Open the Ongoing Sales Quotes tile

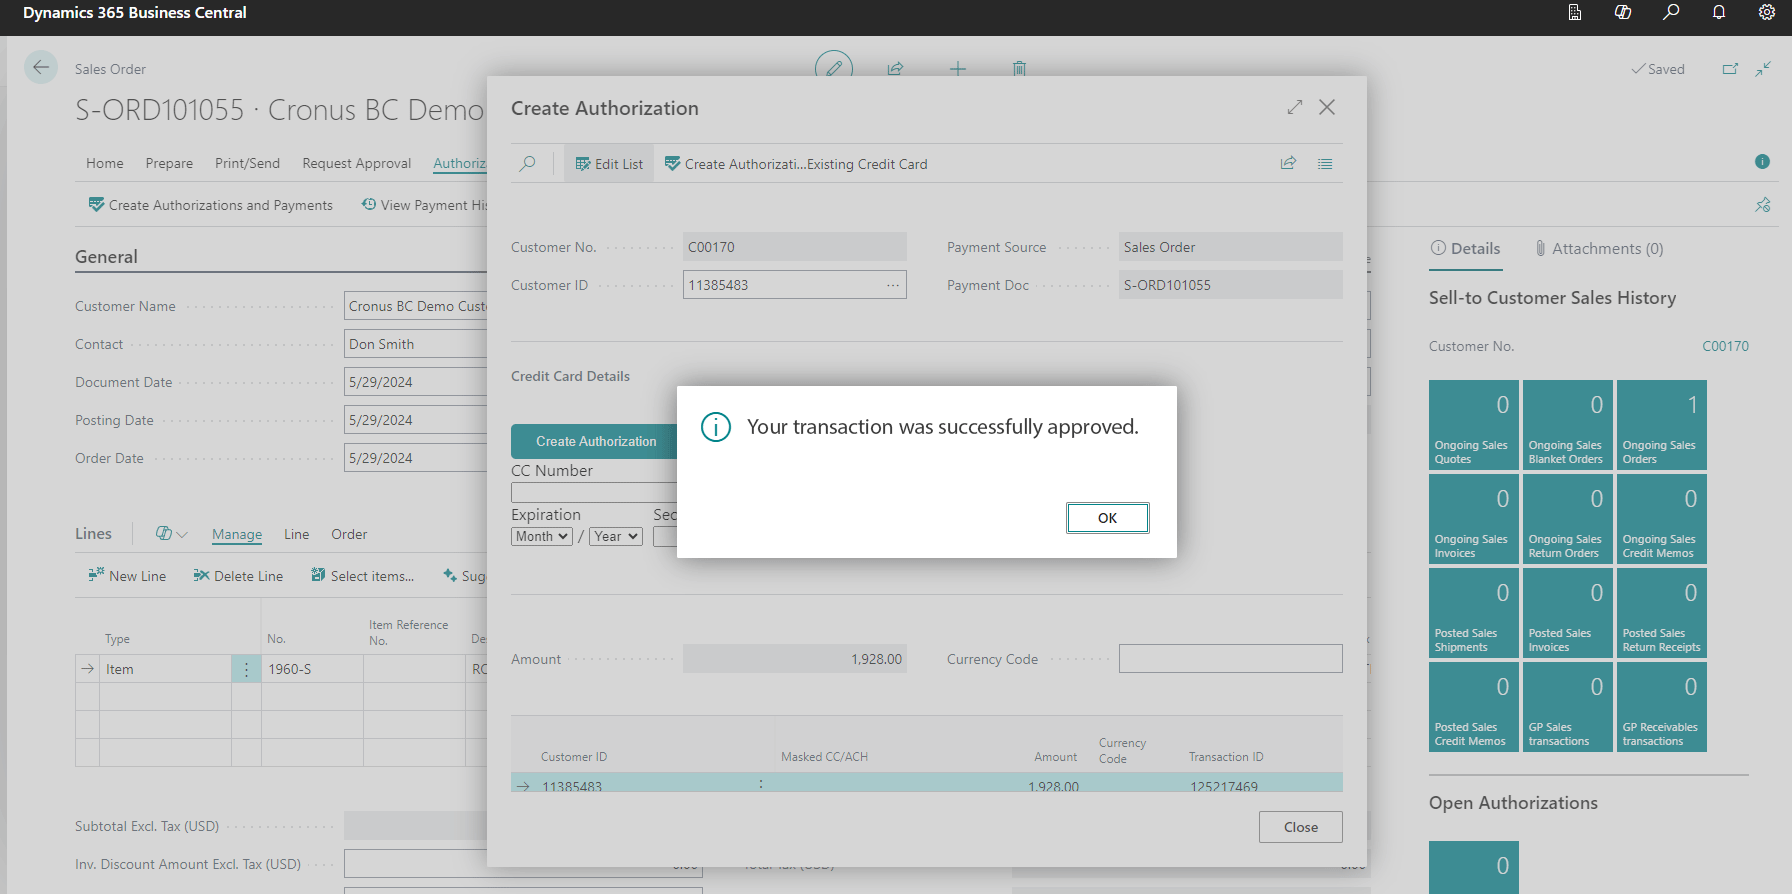[x=1473, y=425]
